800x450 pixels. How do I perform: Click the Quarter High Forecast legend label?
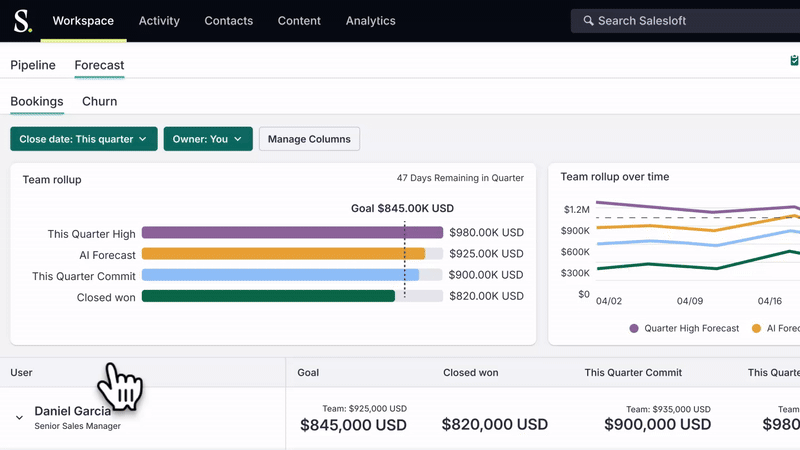tap(691, 328)
